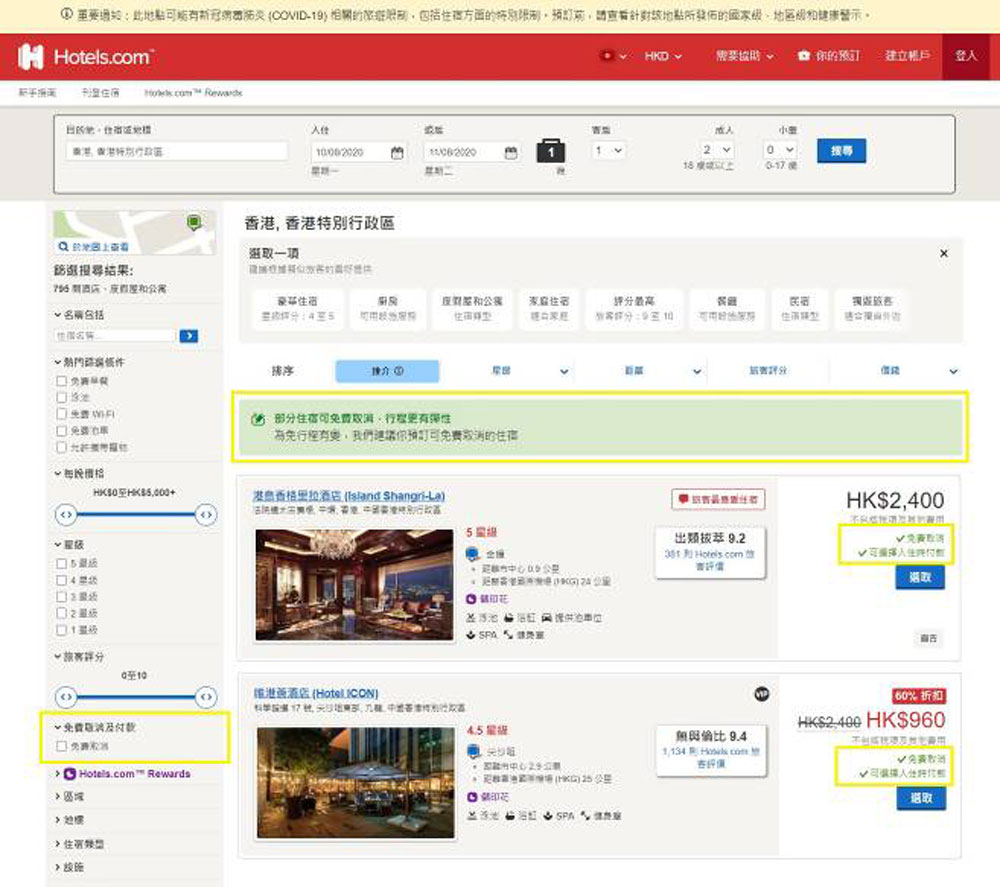Open the Hotel ICON hotel name link
The height and width of the screenshot is (887, 1000).
point(317,693)
